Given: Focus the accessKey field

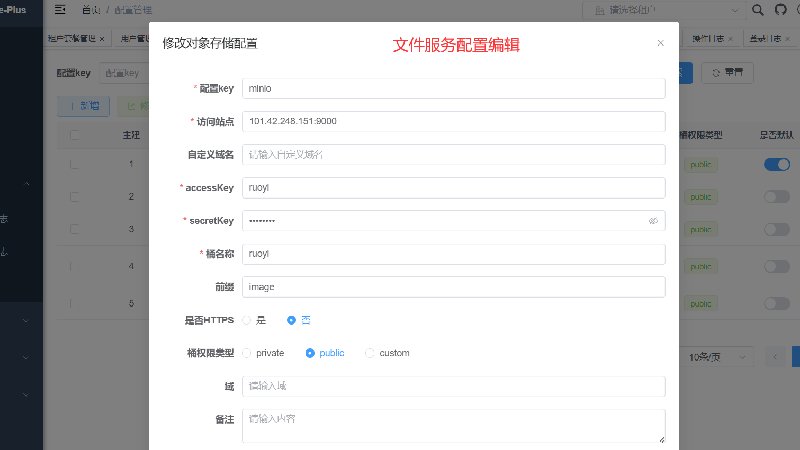Looking at the screenshot, I should (454, 188).
